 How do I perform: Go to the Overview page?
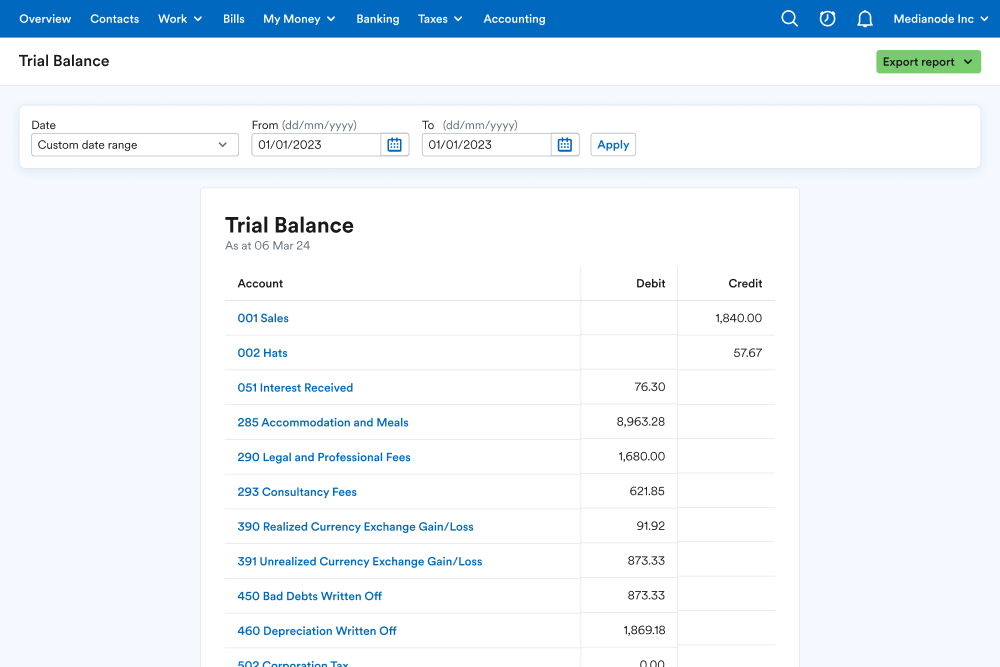pyautogui.click(x=45, y=19)
